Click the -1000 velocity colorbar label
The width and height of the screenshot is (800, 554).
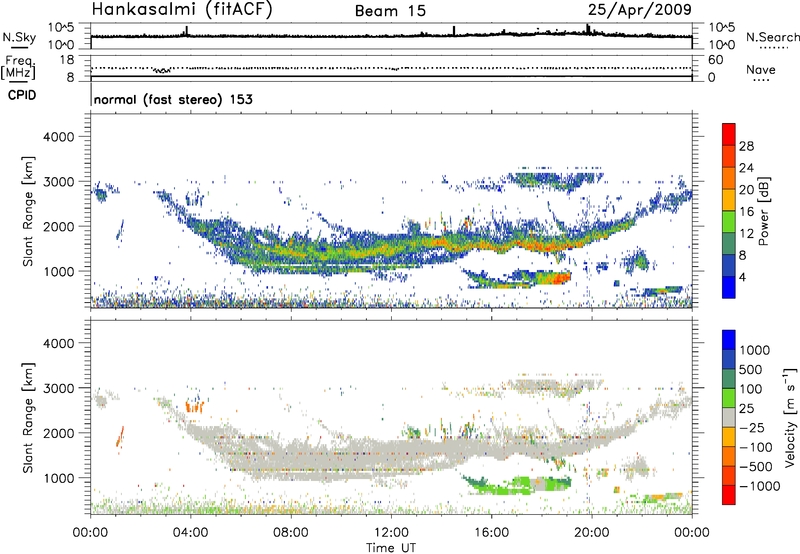(760, 486)
